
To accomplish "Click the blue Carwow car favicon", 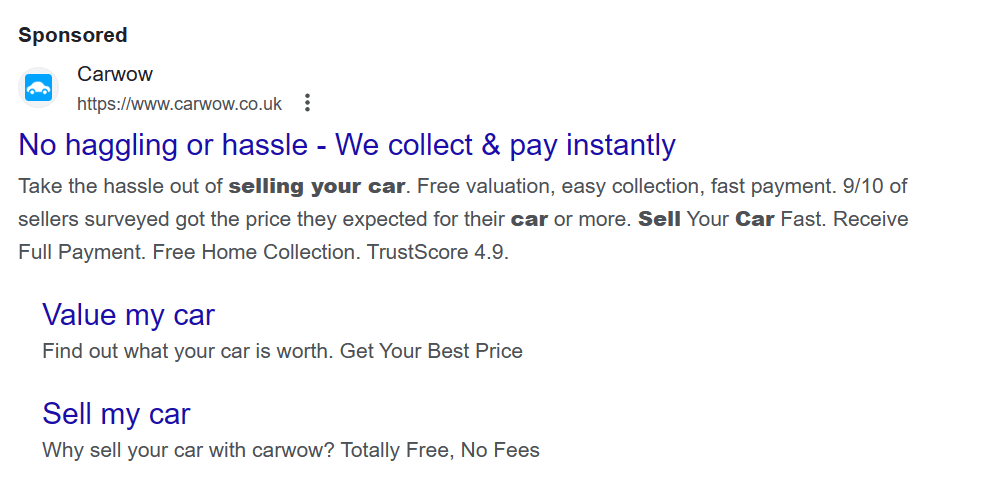I will tap(38, 88).
